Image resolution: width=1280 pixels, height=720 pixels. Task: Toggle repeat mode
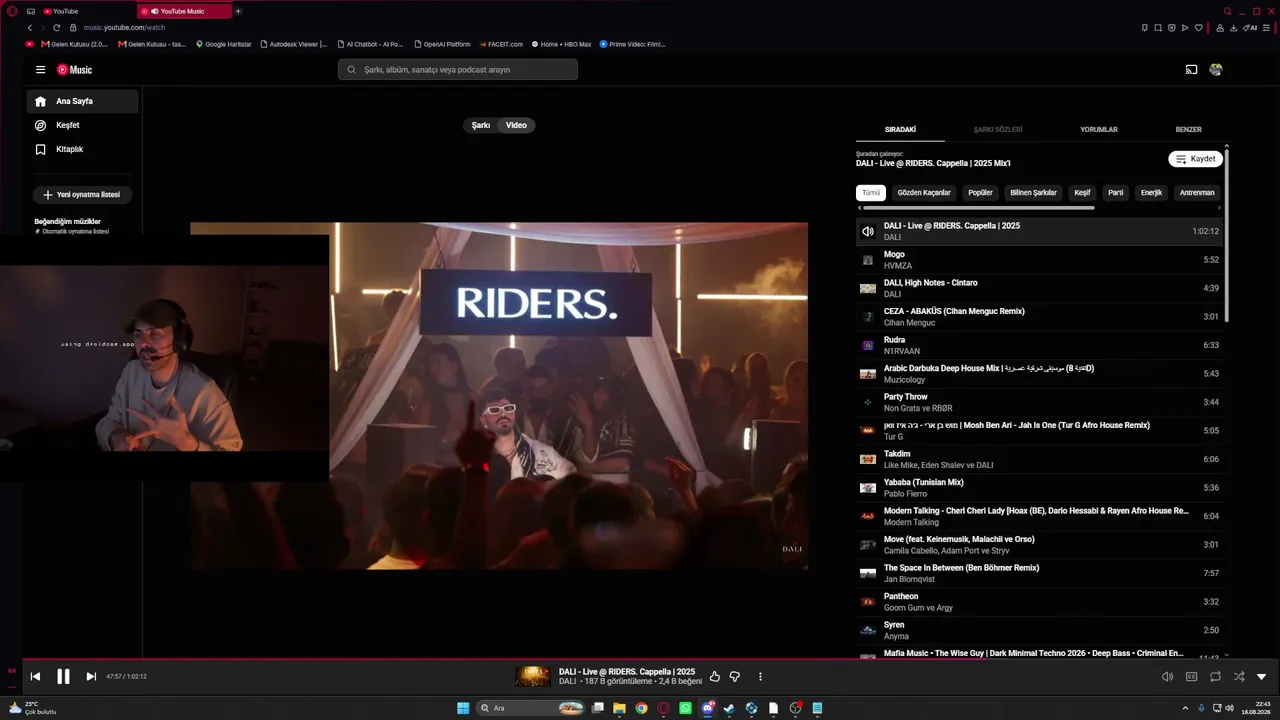click(x=1215, y=677)
